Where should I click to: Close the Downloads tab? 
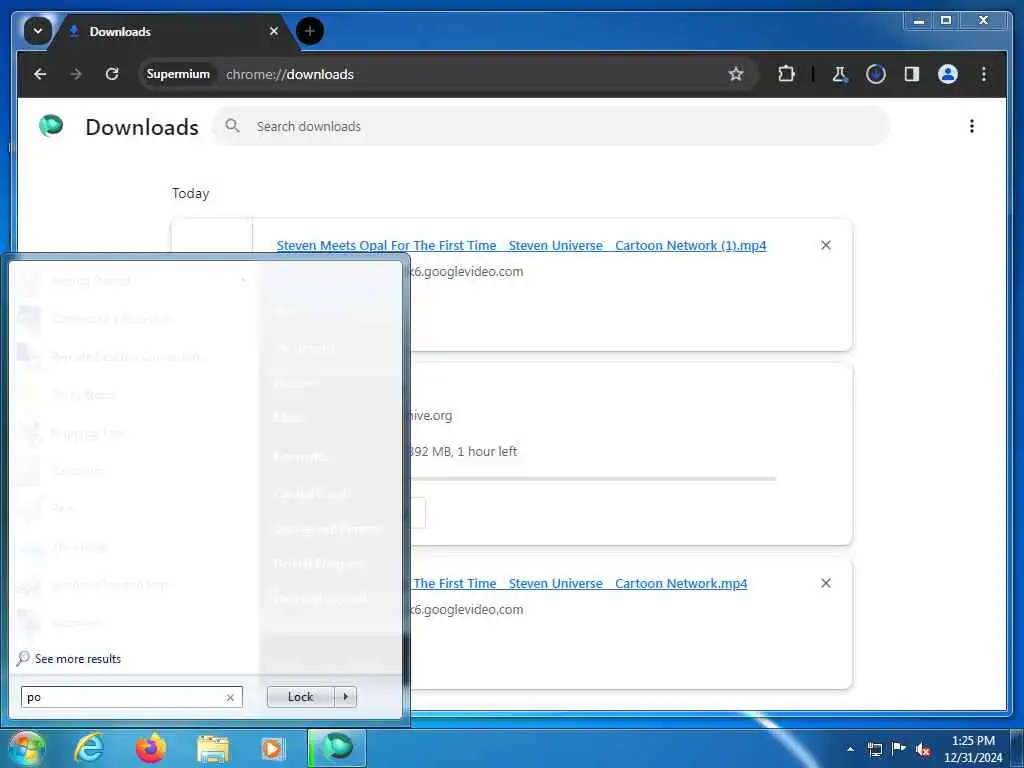click(274, 31)
